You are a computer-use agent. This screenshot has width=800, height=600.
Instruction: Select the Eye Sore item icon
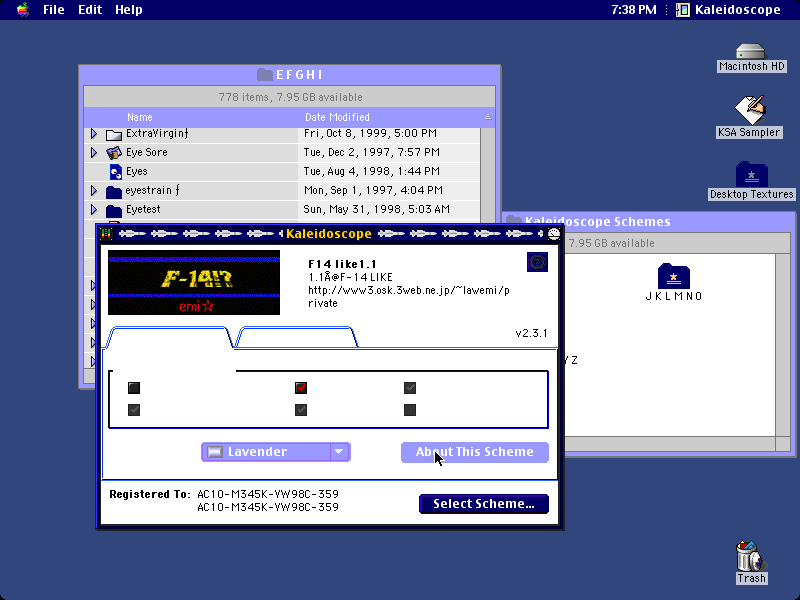114,153
